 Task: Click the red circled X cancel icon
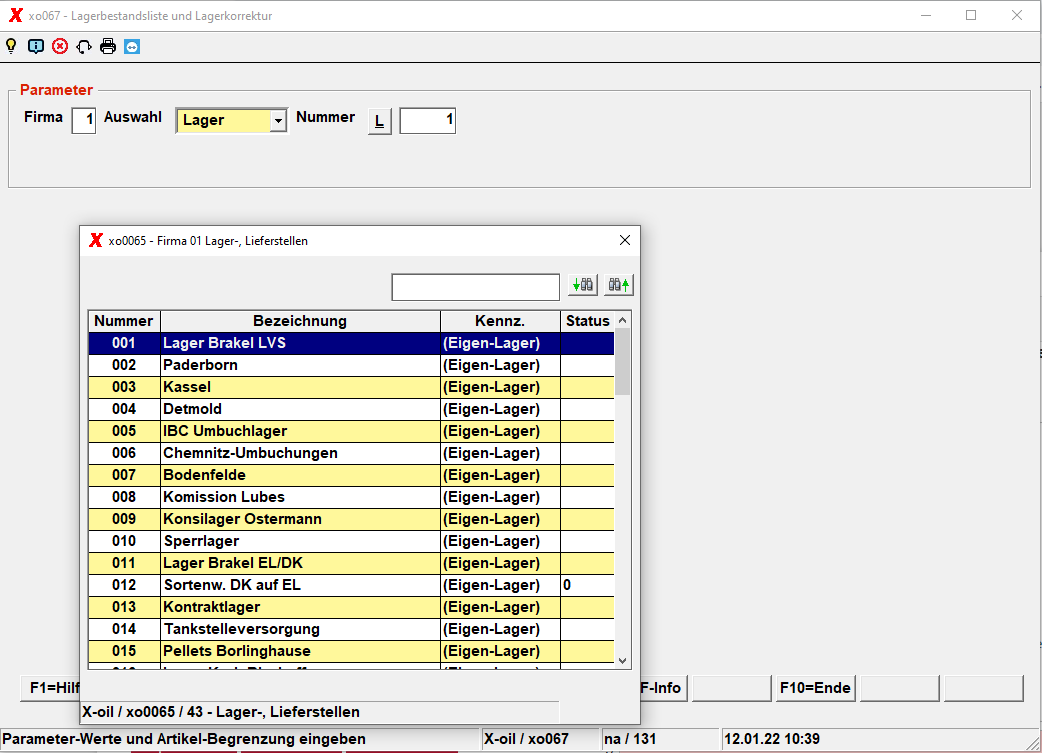(x=60, y=46)
